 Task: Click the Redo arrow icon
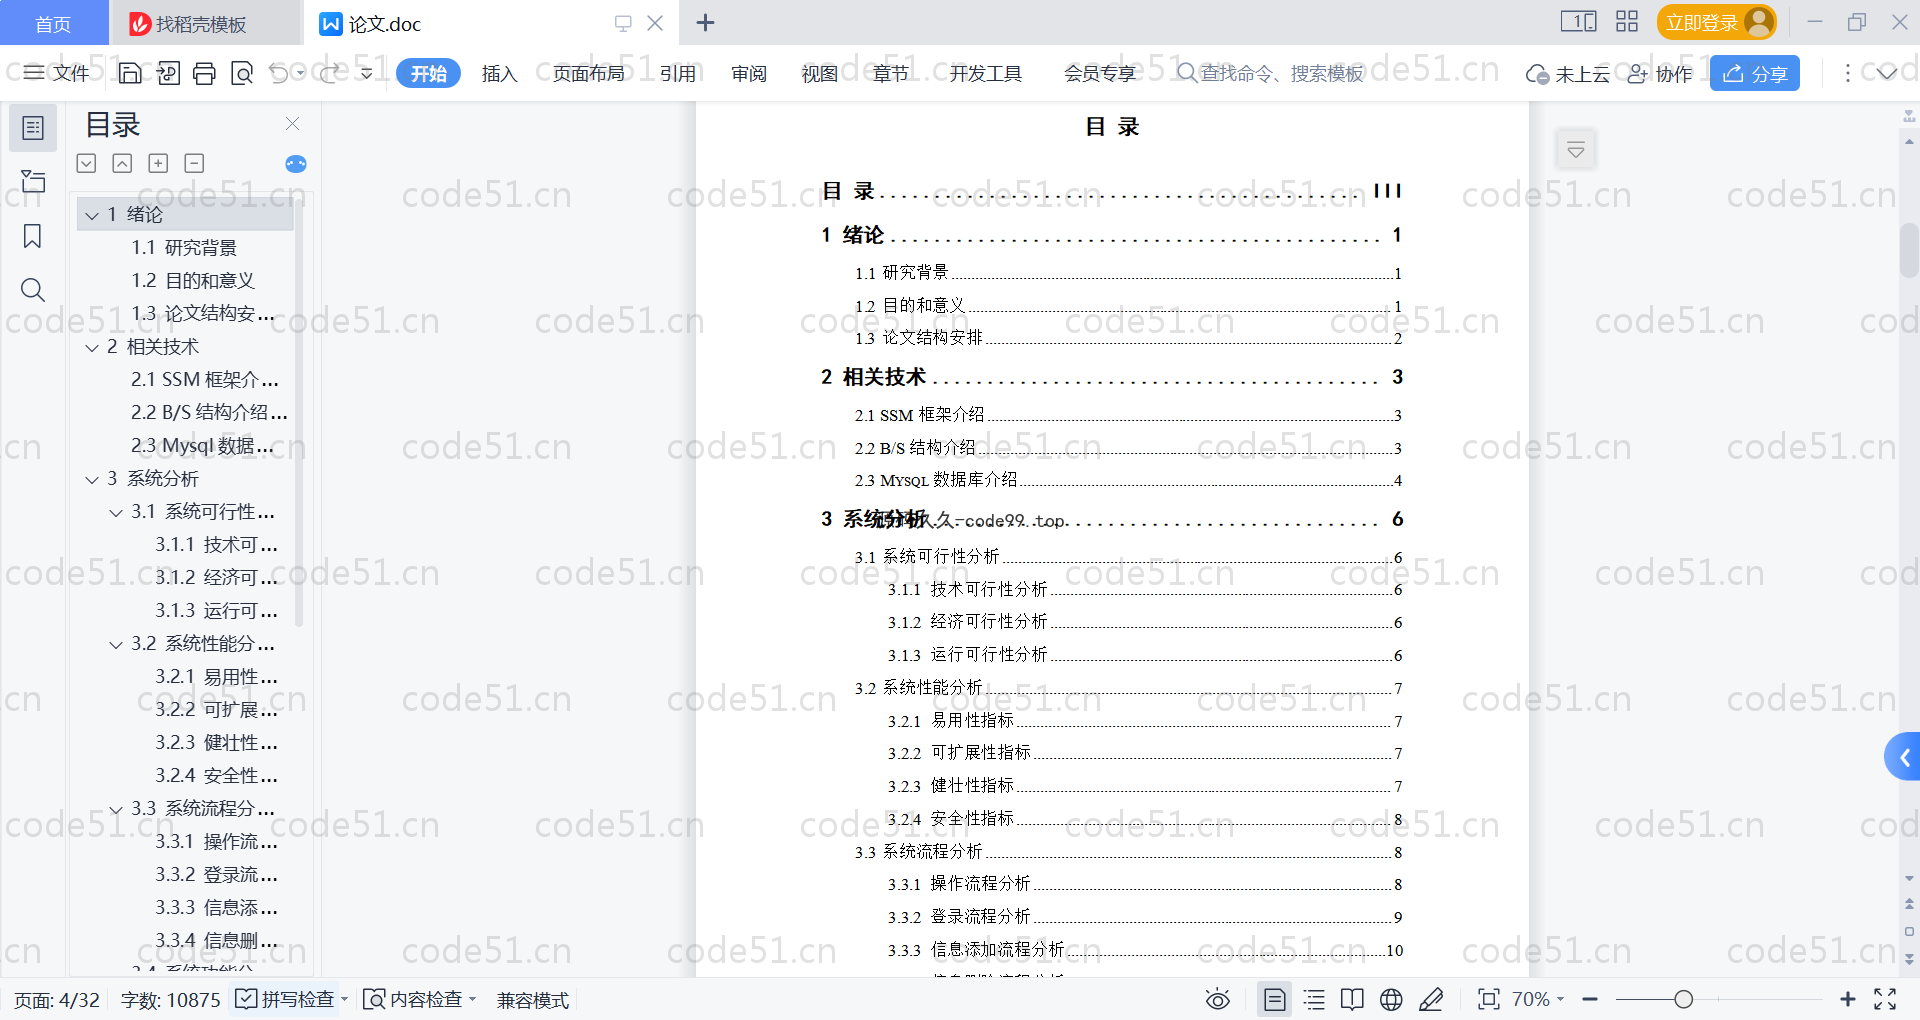point(329,73)
